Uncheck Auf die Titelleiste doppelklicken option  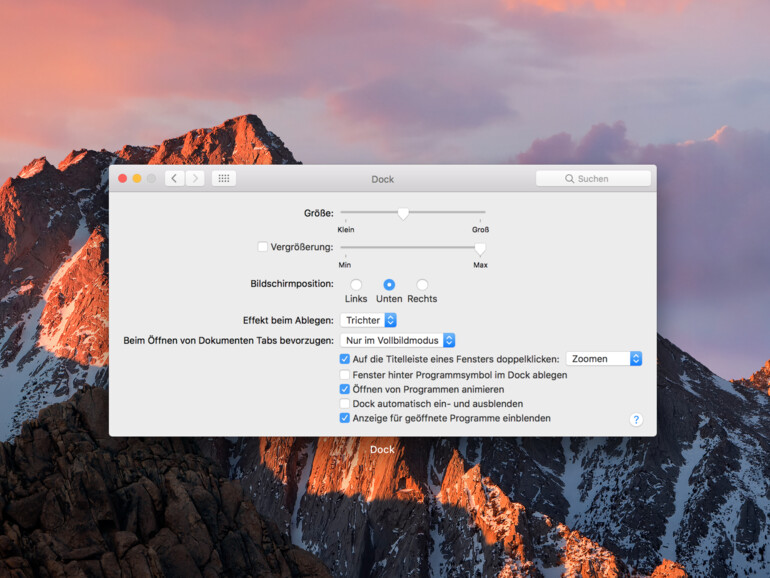coord(345,359)
